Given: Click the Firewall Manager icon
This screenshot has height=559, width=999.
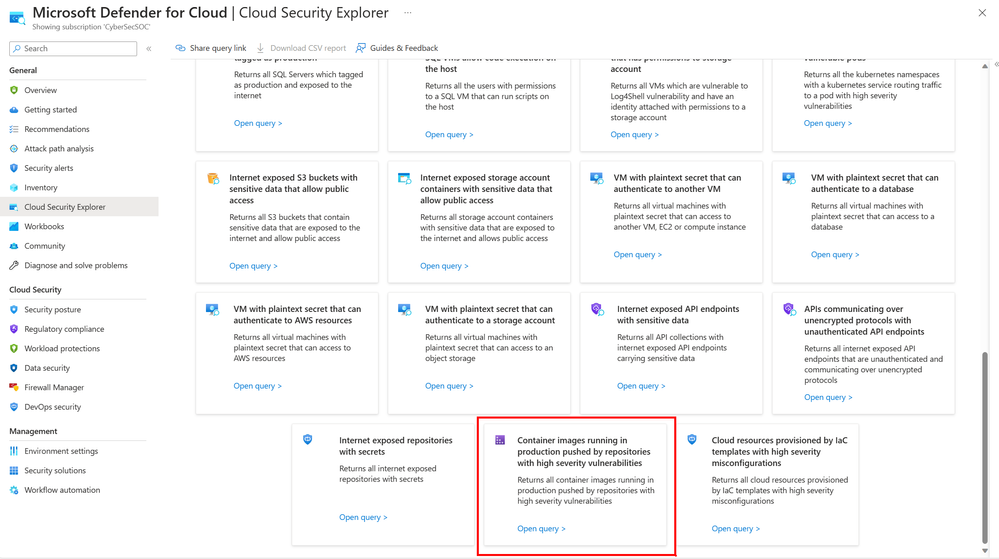Looking at the screenshot, I should [x=14, y=388].
